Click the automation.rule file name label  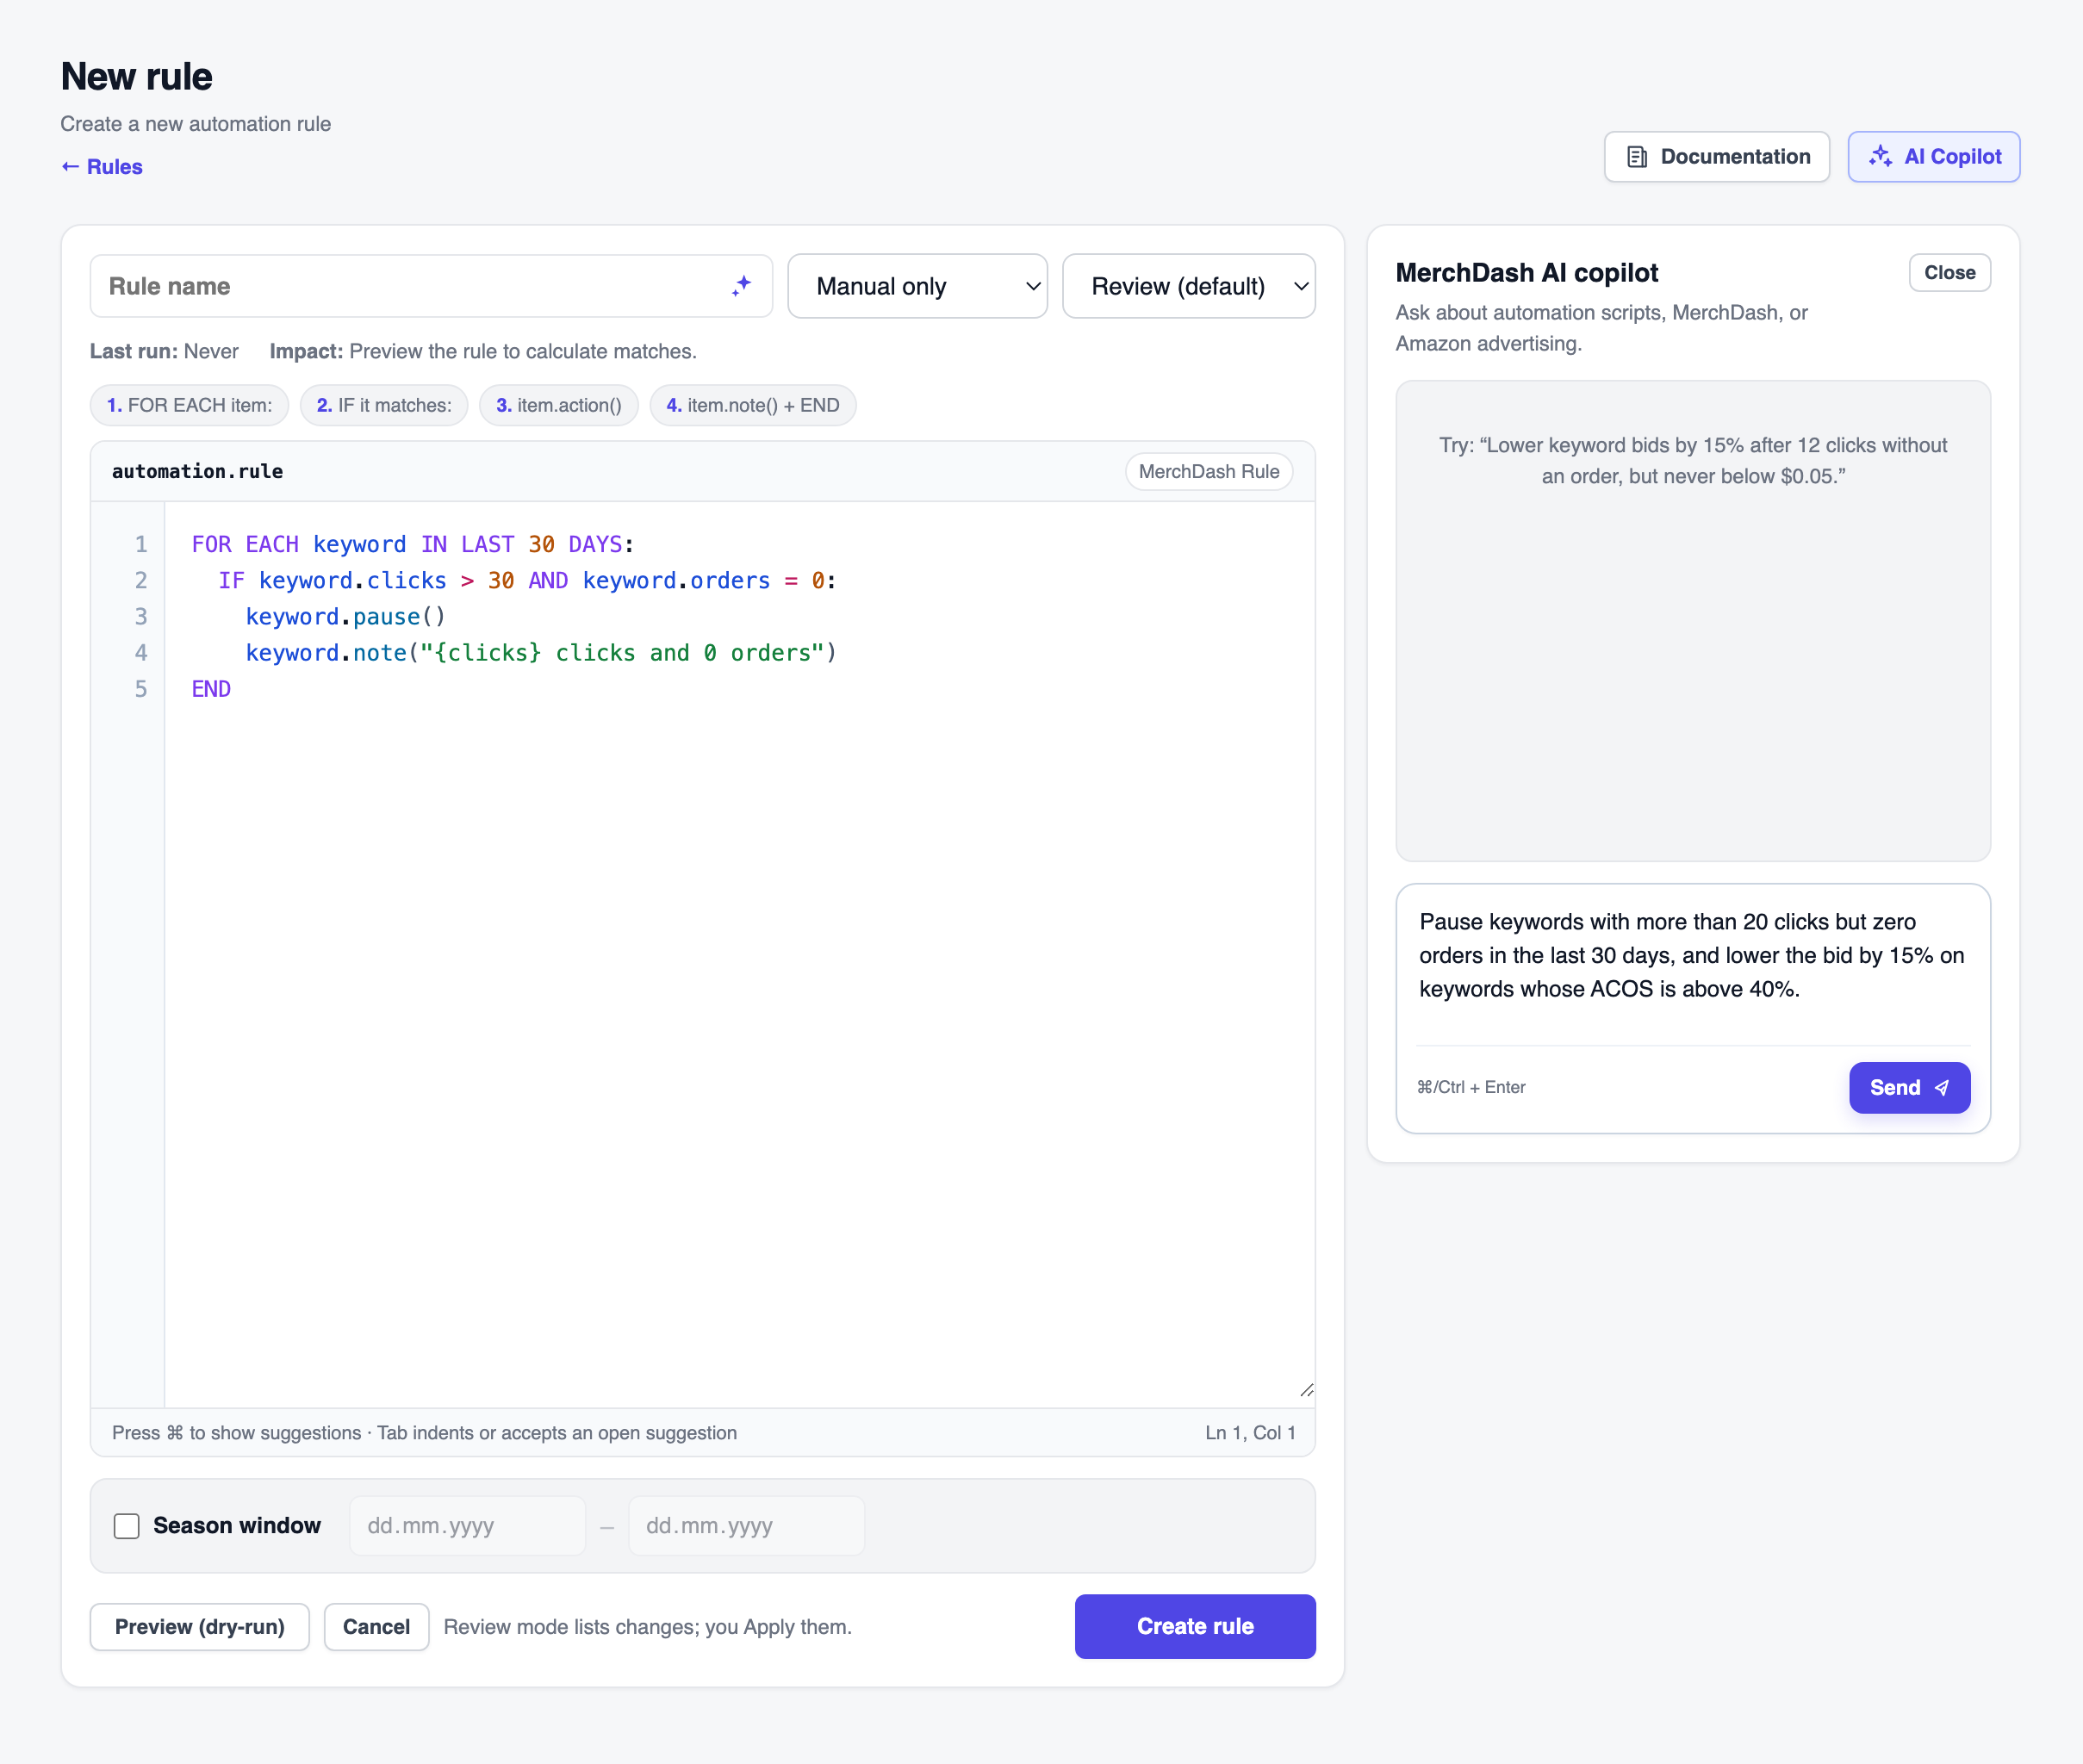tap(198, 471)
